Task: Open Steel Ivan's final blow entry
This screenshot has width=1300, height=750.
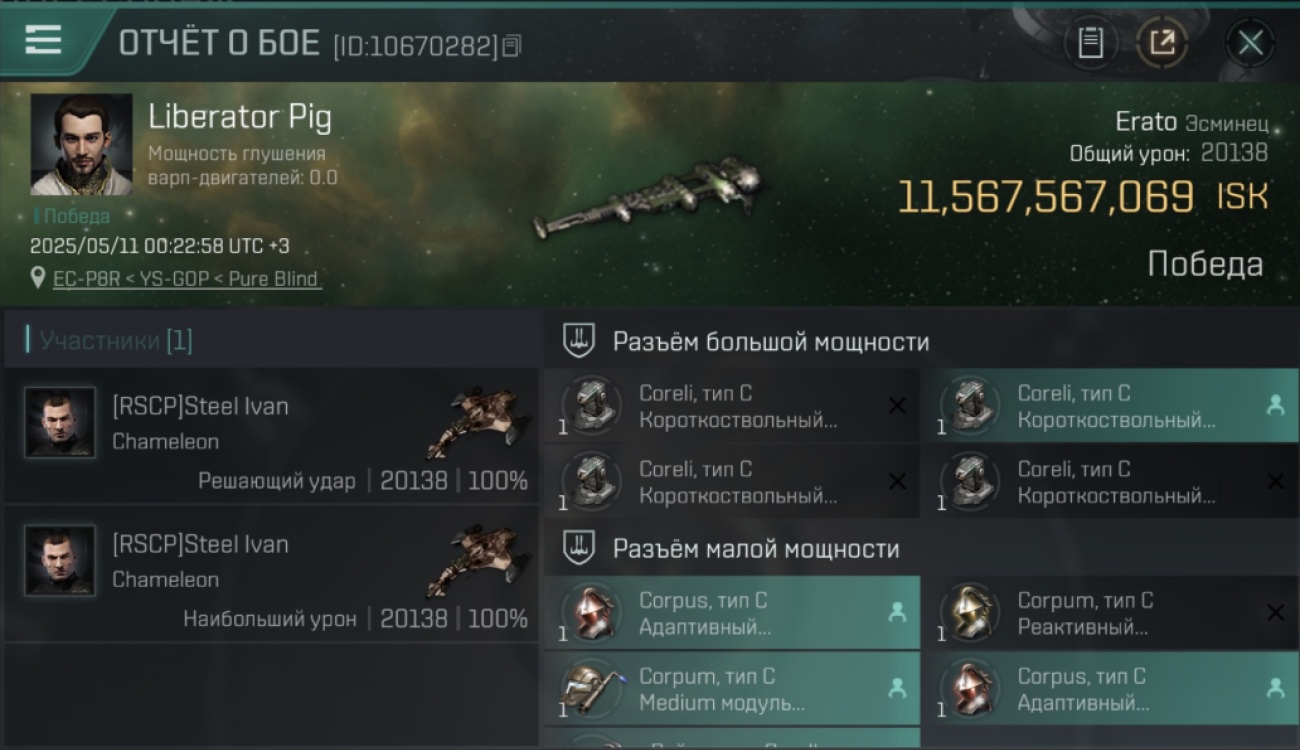Action: pos(271,435)
